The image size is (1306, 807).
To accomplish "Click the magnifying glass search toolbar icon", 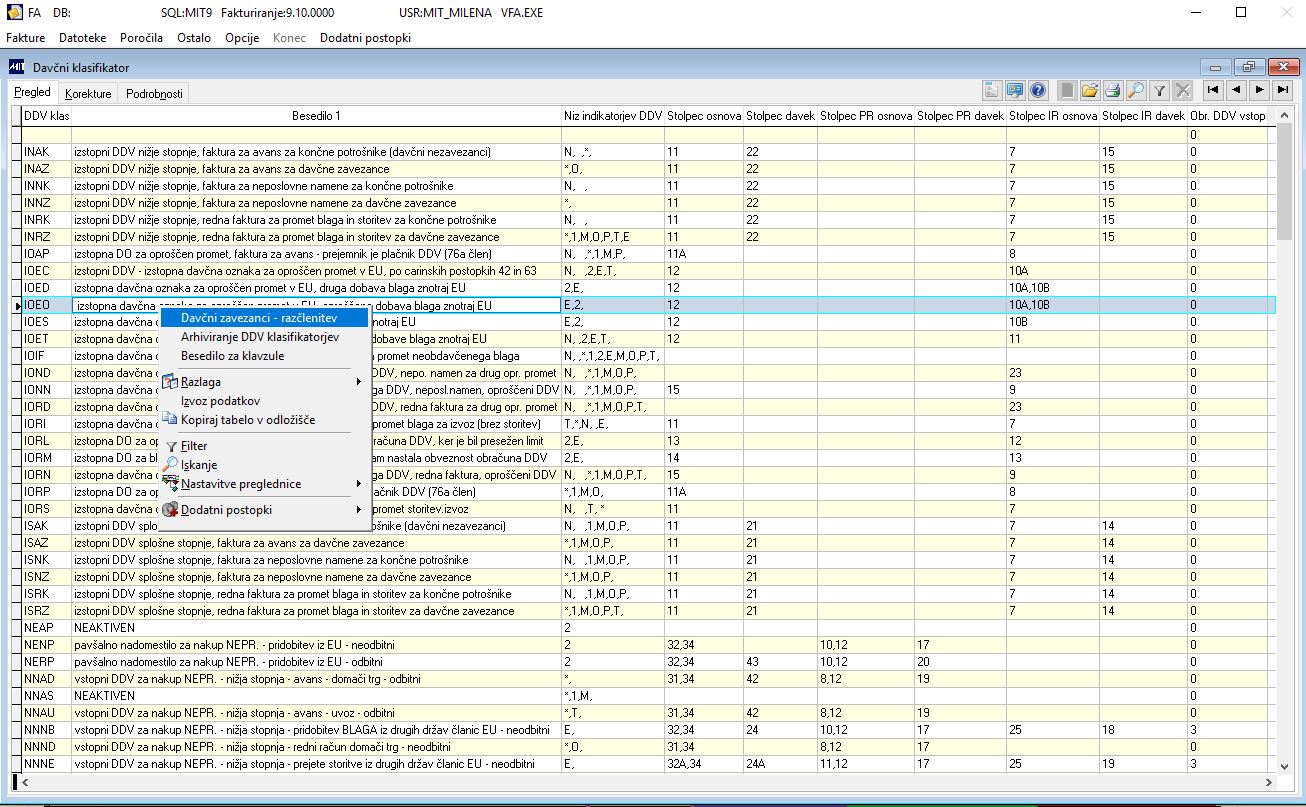I will (x=1136, y=91).
